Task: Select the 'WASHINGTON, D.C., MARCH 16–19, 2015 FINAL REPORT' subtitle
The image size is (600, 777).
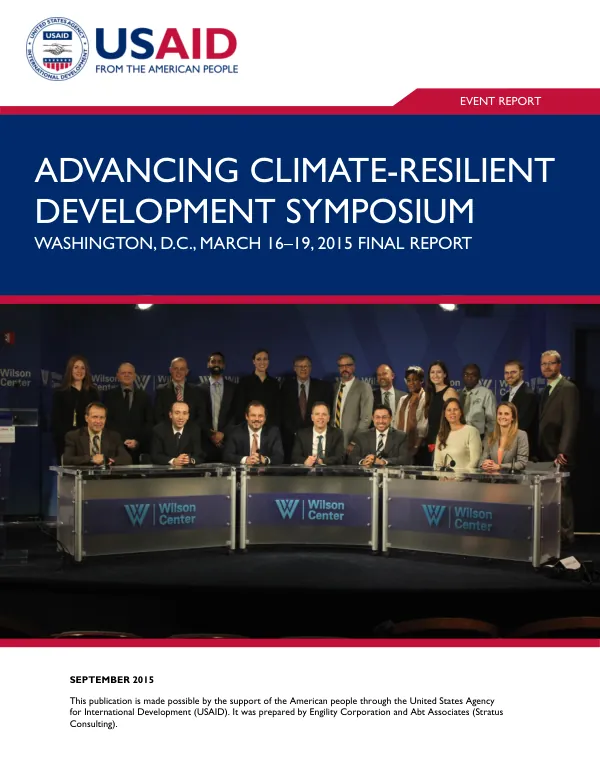Action: pos(253,243)
